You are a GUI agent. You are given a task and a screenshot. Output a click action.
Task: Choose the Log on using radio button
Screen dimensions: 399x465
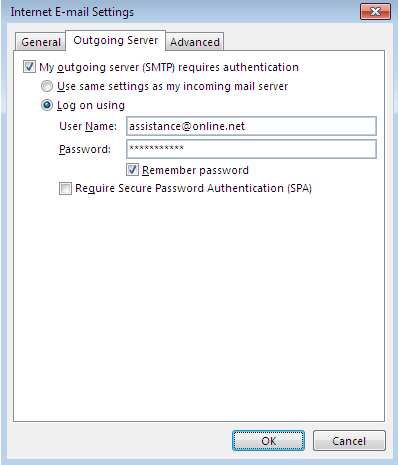pos(47,105)
